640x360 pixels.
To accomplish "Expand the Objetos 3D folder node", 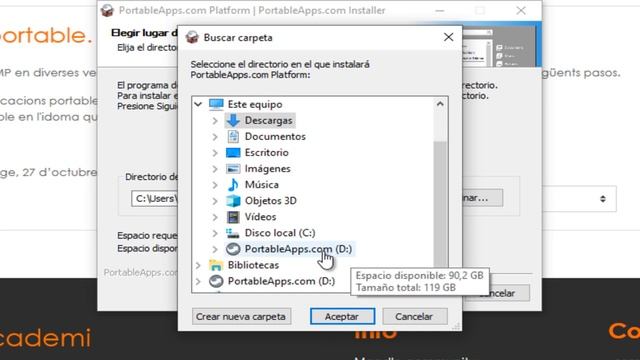I will (x=215, y=201).
